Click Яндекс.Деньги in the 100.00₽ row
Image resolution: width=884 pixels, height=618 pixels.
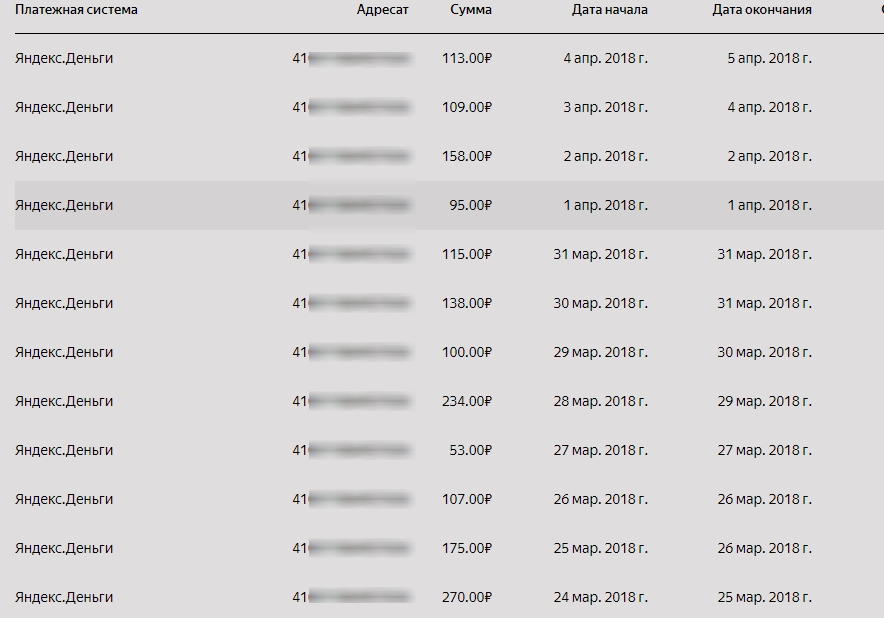point(64,352)
